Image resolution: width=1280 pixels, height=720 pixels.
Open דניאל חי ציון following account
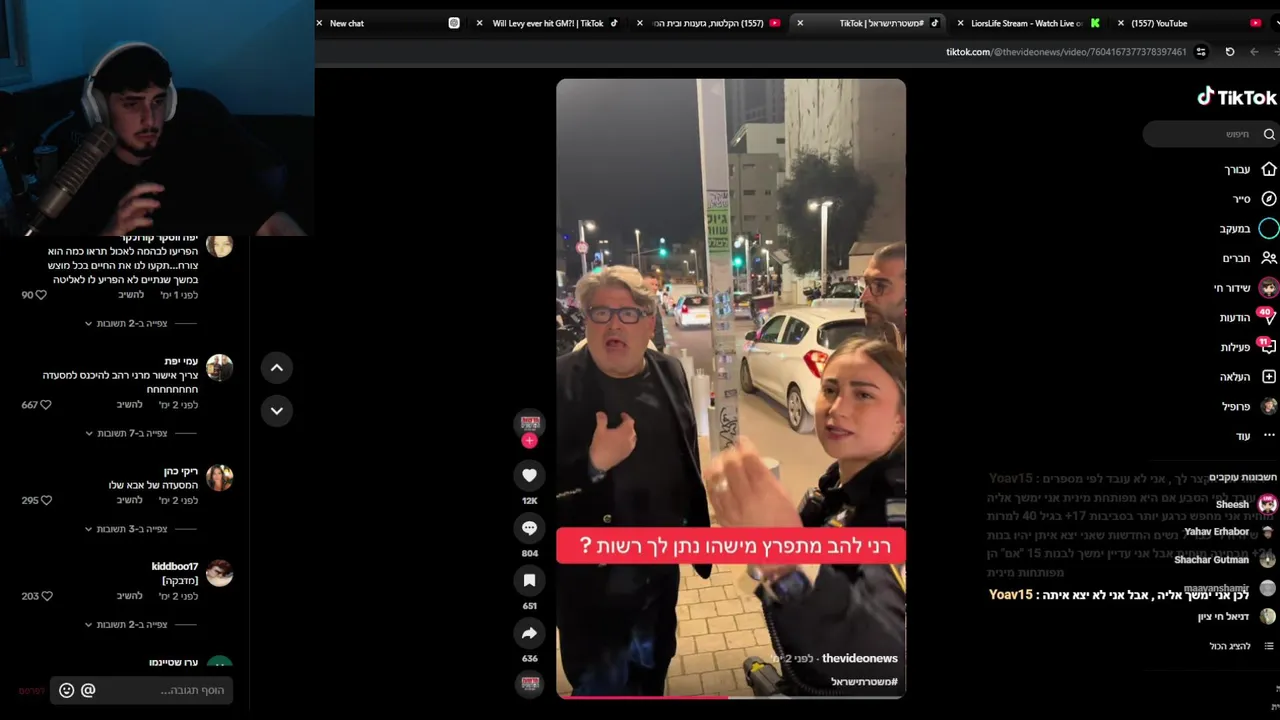point(1238,617)
